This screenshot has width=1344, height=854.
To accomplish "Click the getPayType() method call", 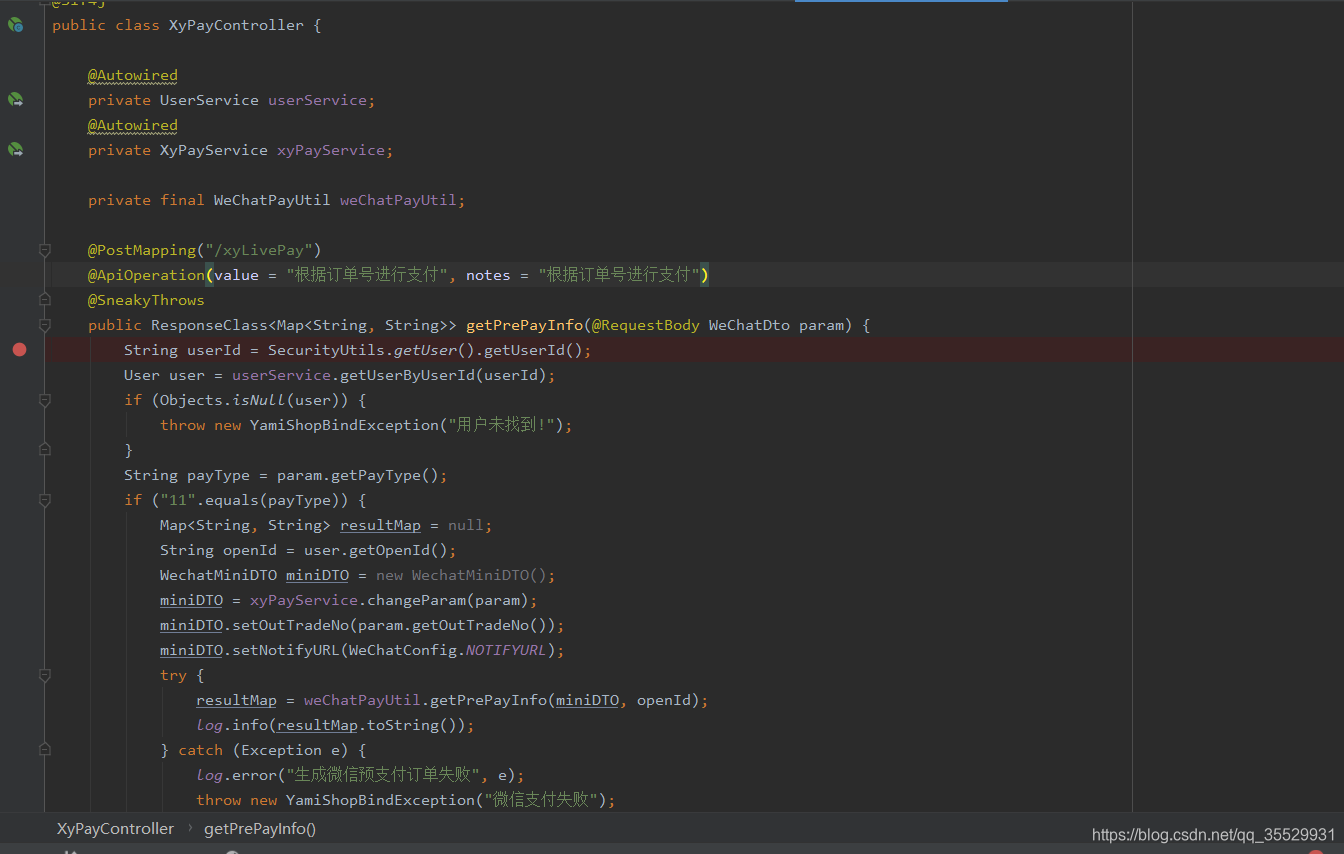I will (x=385, y=475).
